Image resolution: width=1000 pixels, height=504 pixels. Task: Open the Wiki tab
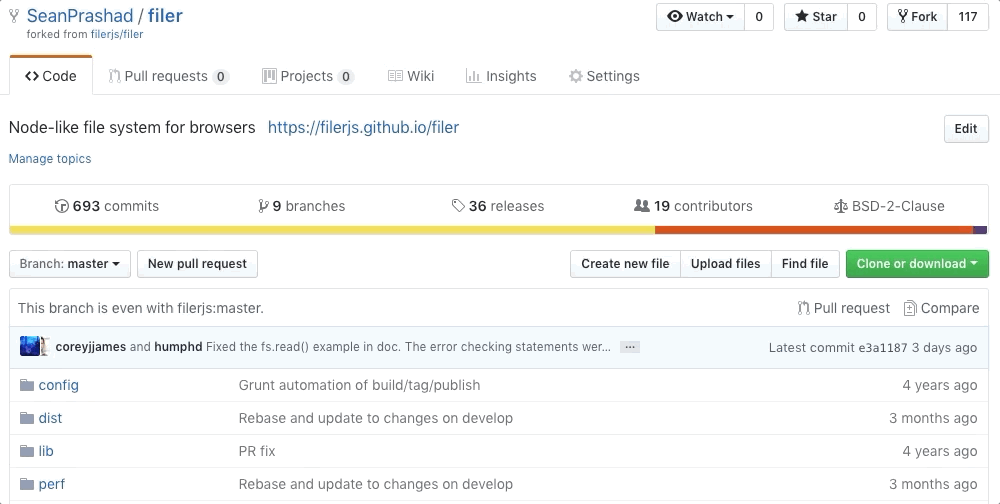click(x=411, y=76)
